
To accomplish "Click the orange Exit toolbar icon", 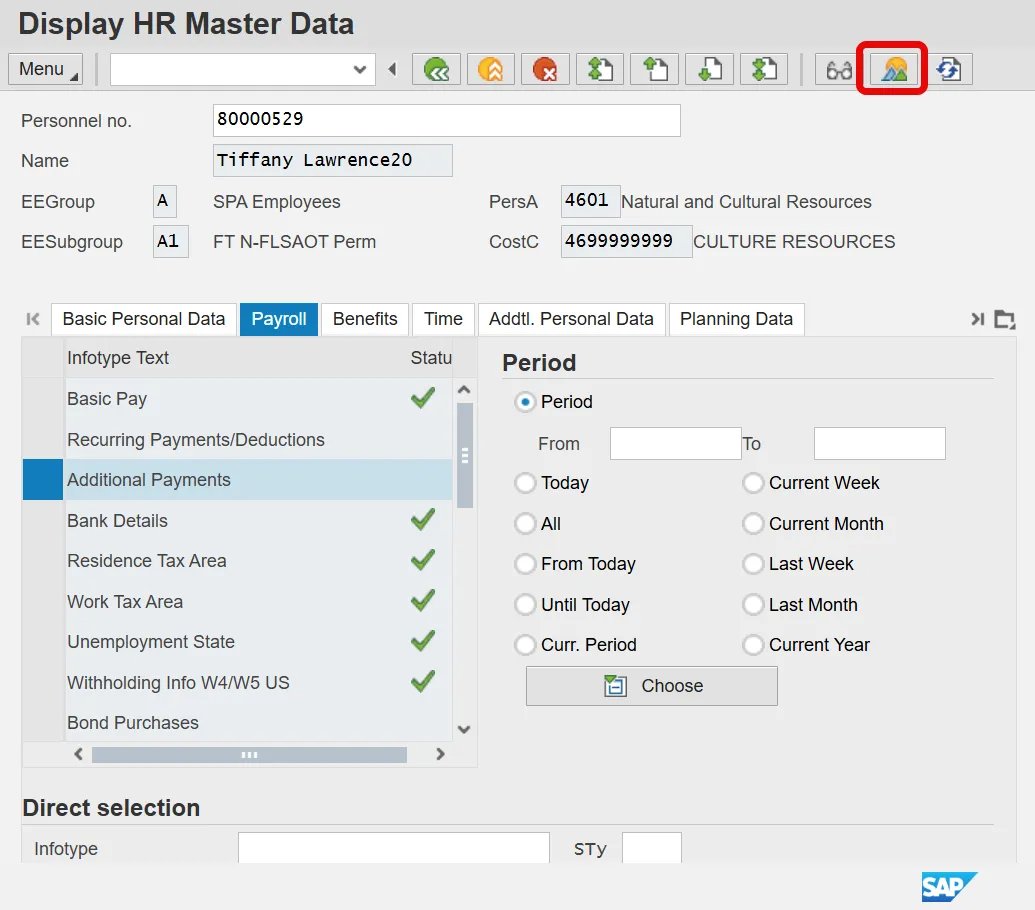I will pyautogui.click(x=491, y=69).
